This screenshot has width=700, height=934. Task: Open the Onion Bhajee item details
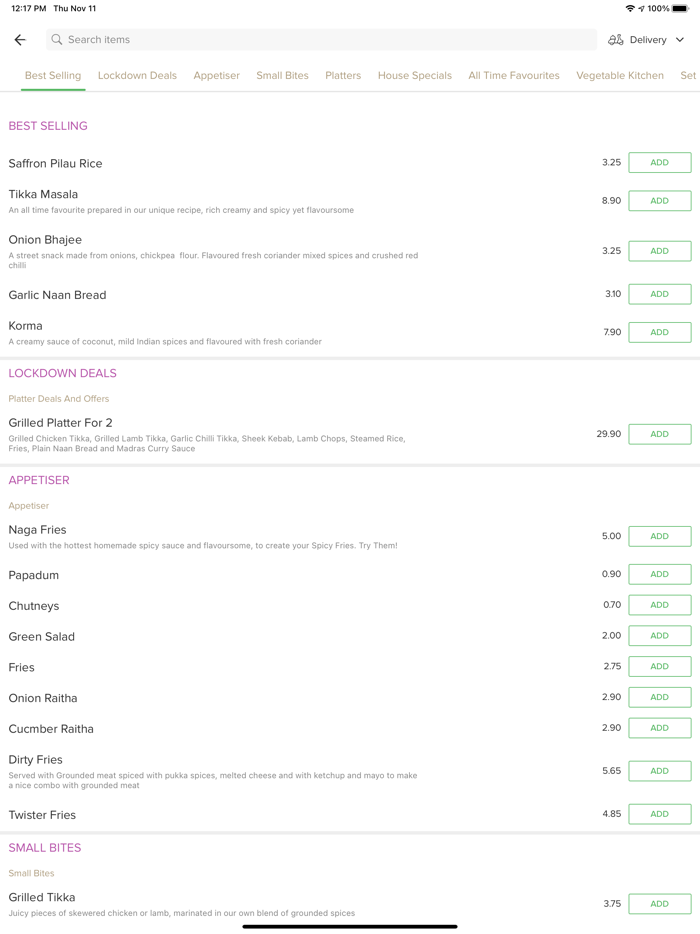[45, 240]
